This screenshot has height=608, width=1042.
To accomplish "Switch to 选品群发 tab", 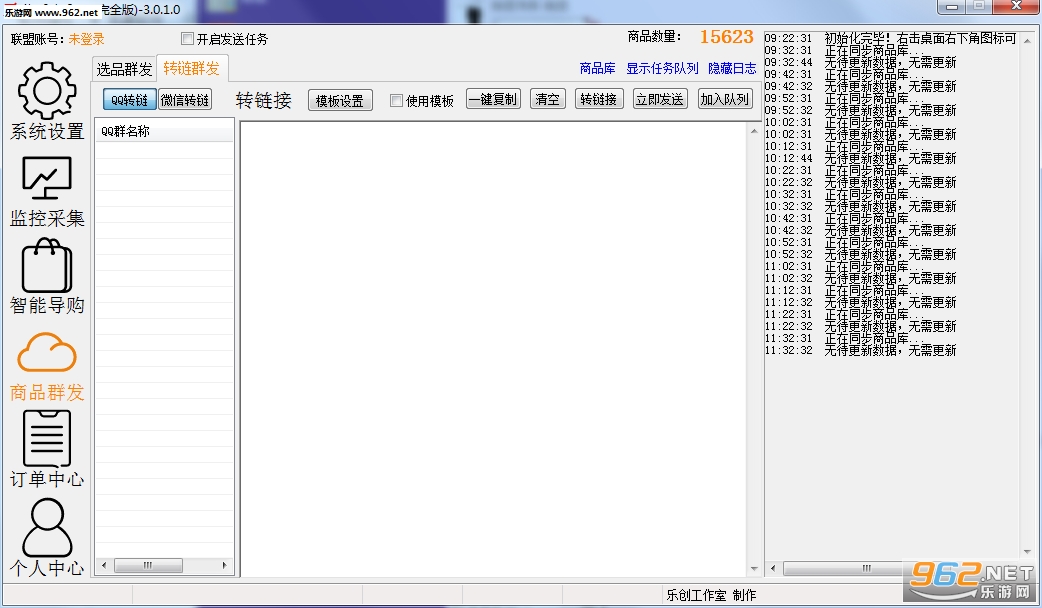I will point(124,68).
